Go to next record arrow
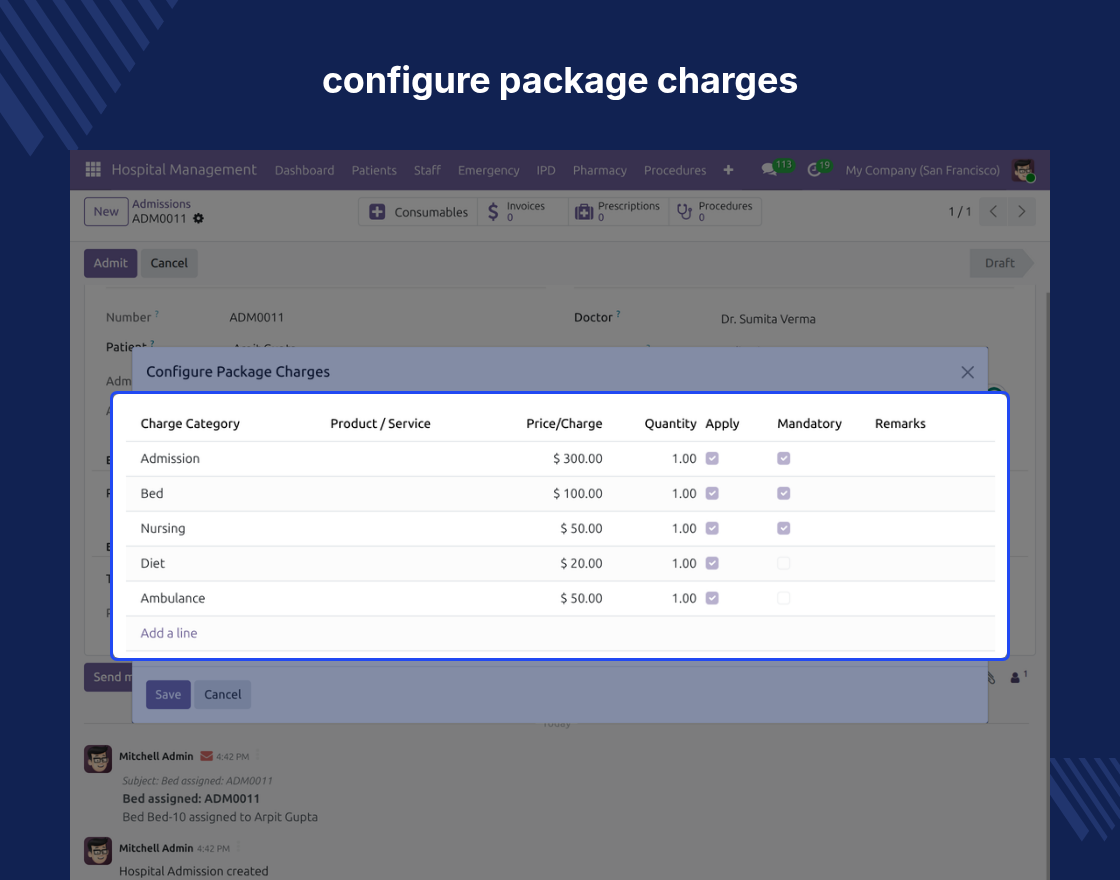Screen dimensions: 1120x880 coord(1021,211)
